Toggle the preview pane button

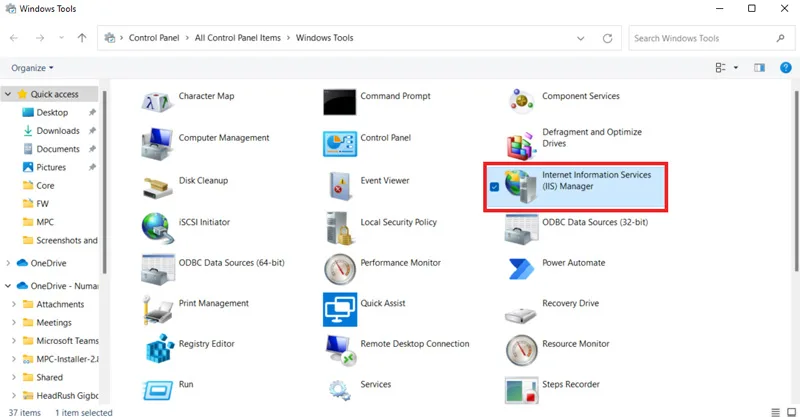(x=759, y=67)
